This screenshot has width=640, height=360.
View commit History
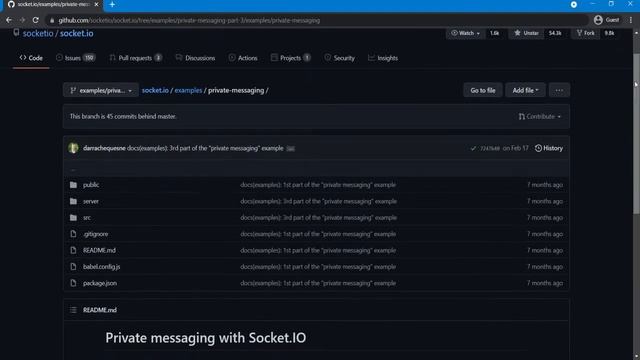click(x=549, y=149)
